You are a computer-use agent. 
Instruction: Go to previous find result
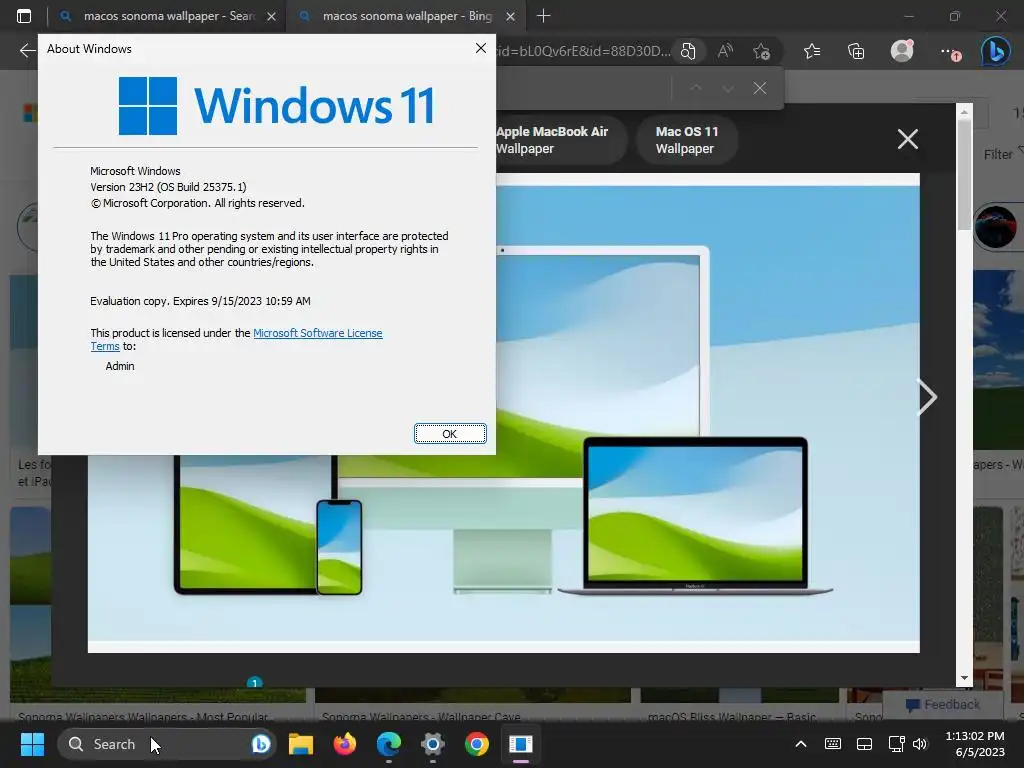point(696,88)
